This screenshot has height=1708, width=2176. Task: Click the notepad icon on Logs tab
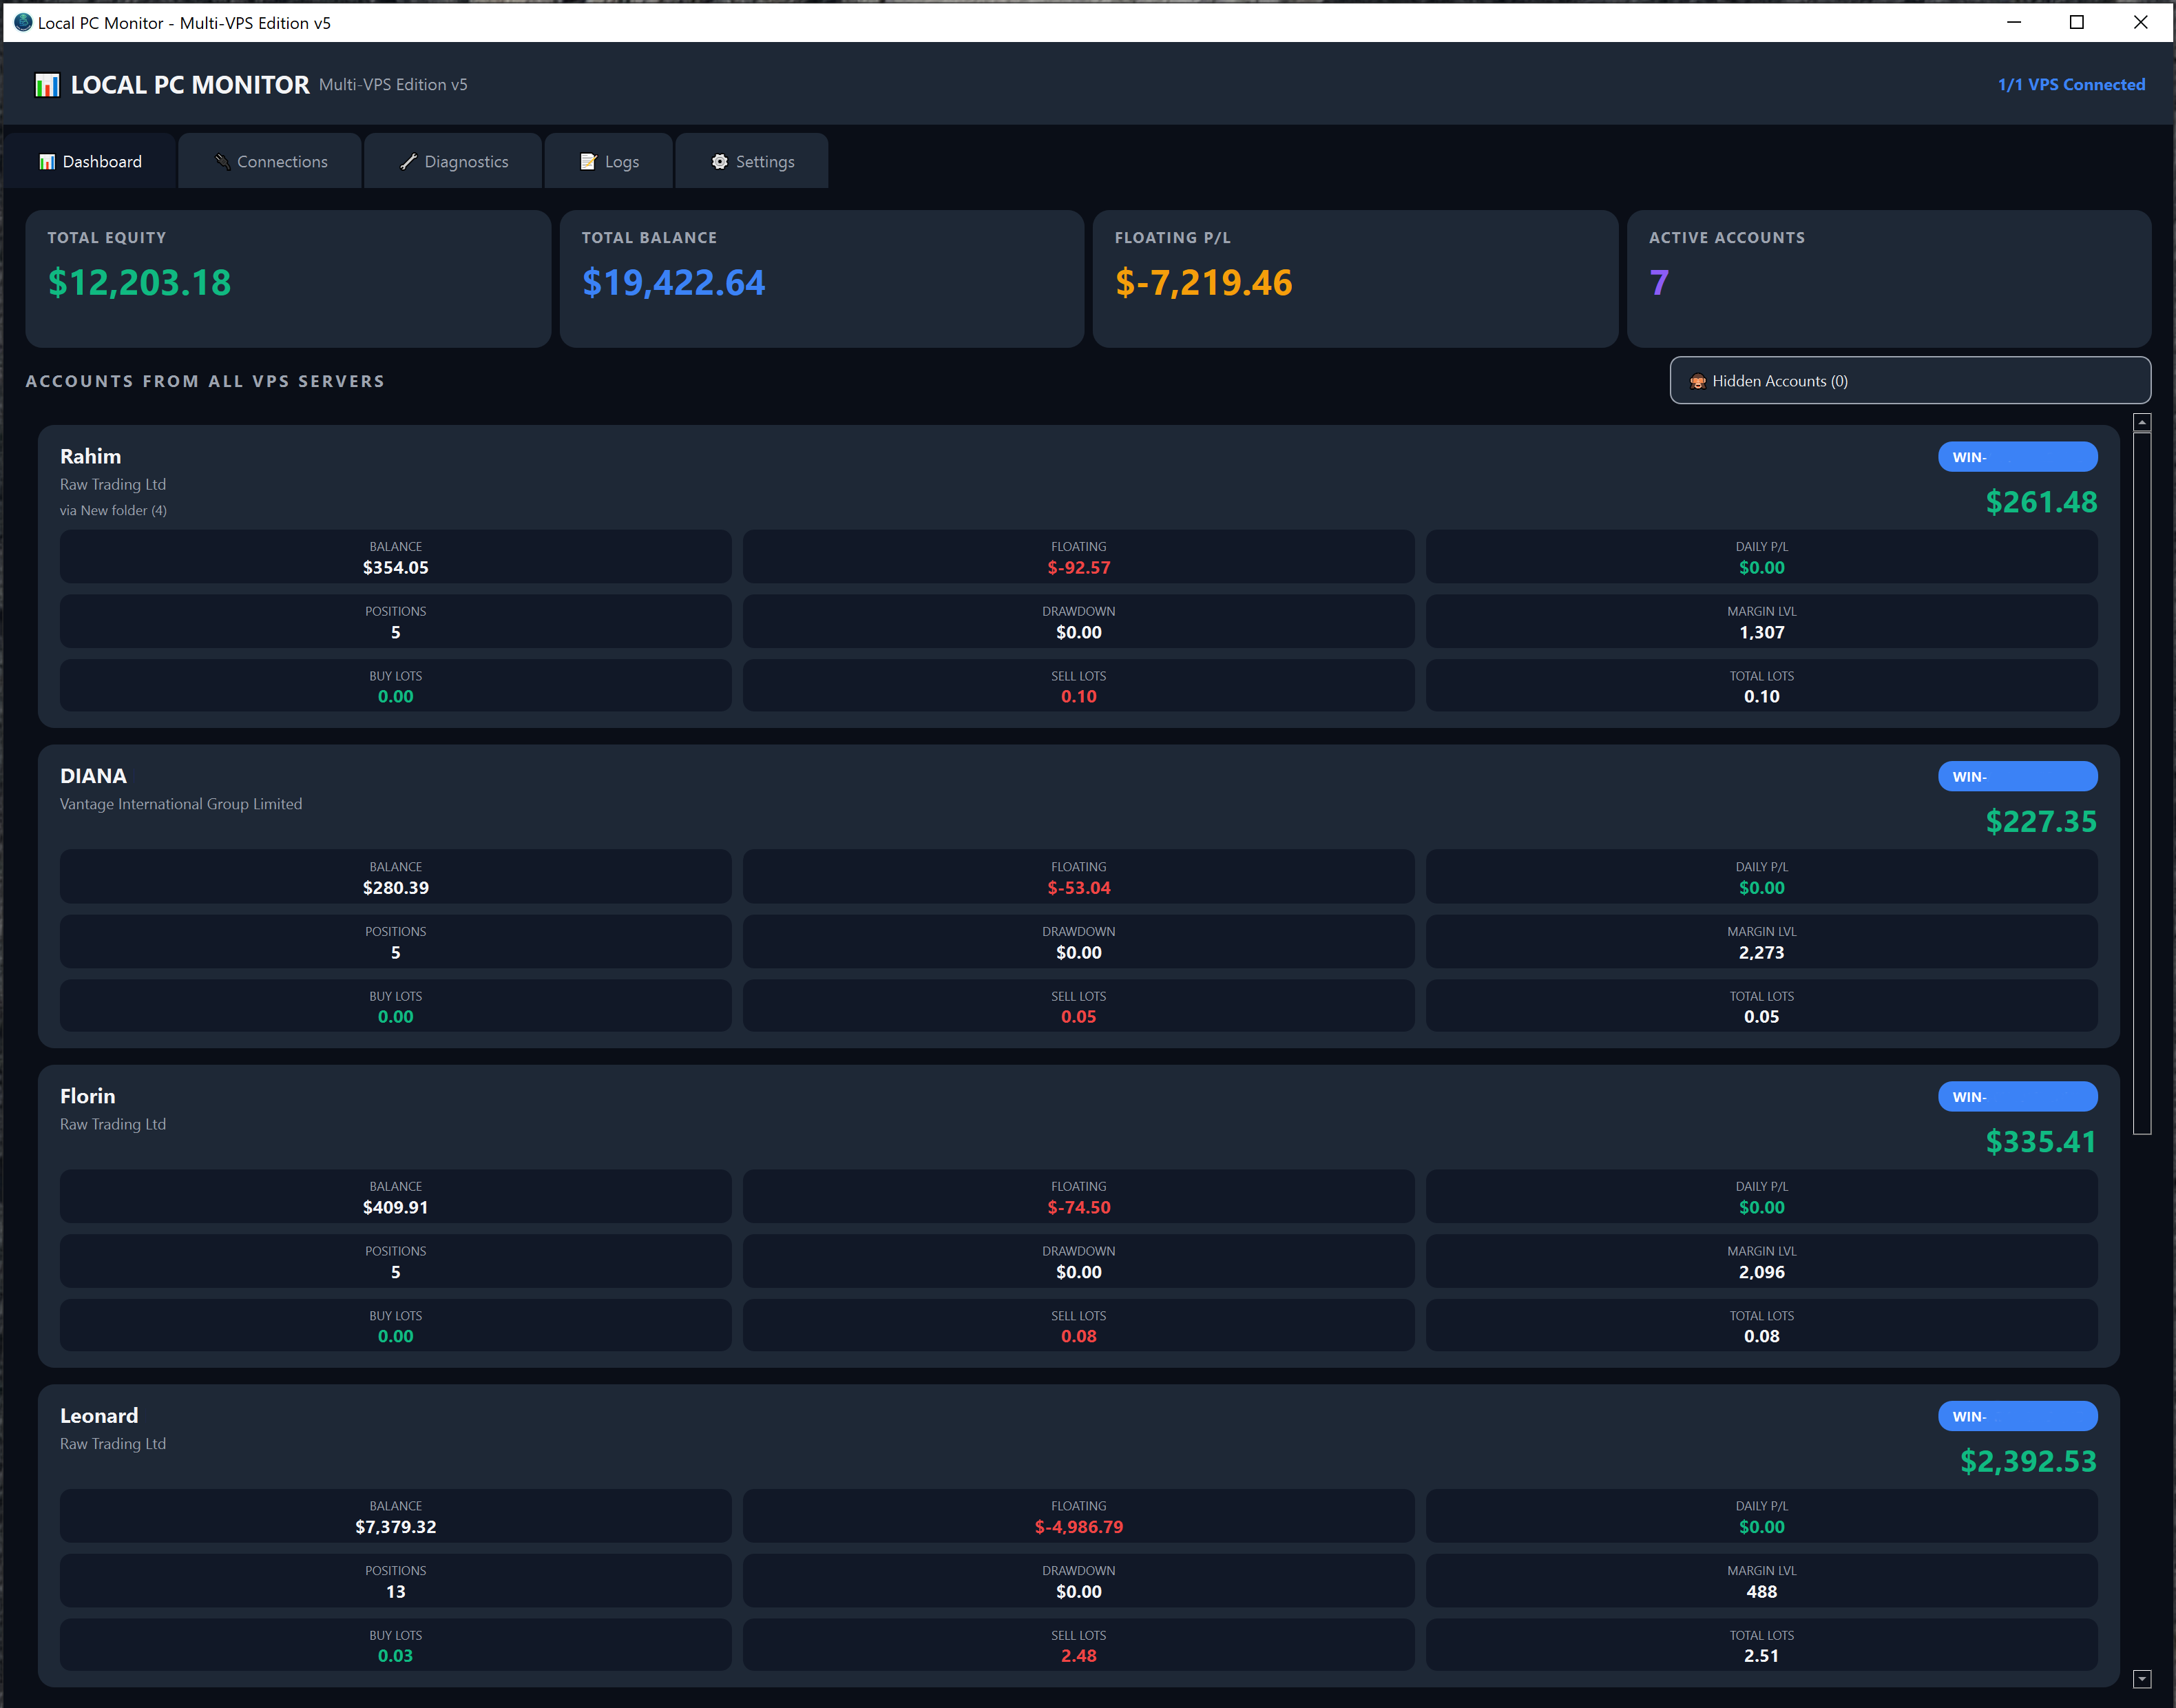pos(588,161)
